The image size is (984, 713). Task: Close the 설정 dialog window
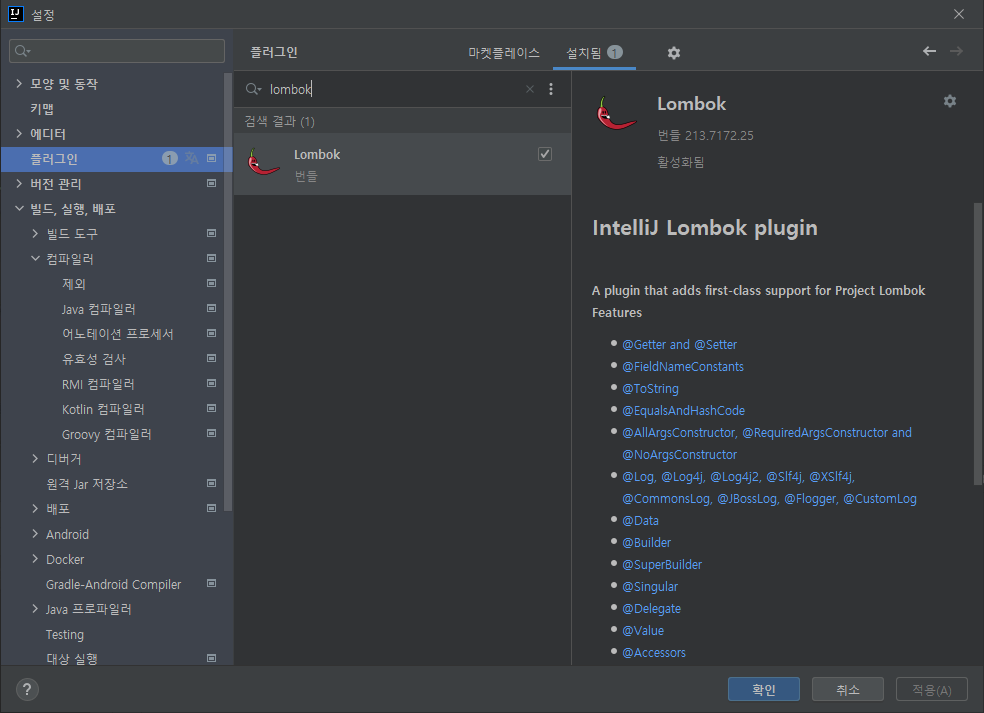959,14
